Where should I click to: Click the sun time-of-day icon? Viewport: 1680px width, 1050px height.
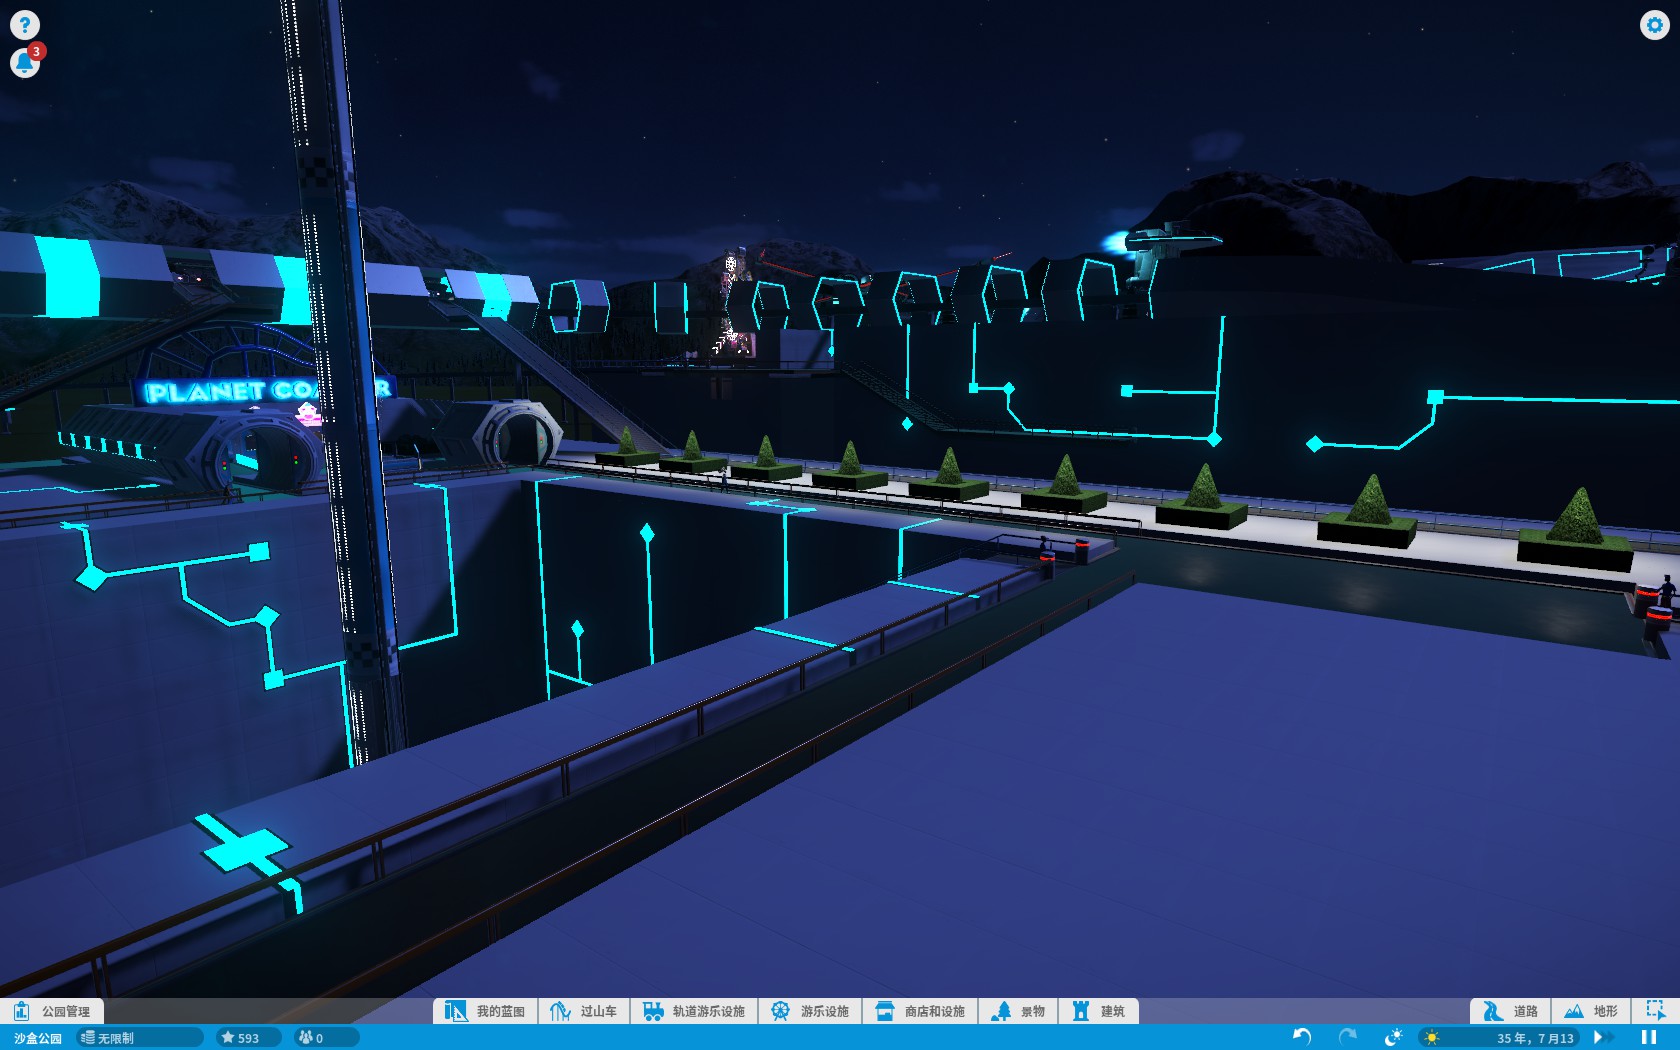click(x=1432, y=1038)
